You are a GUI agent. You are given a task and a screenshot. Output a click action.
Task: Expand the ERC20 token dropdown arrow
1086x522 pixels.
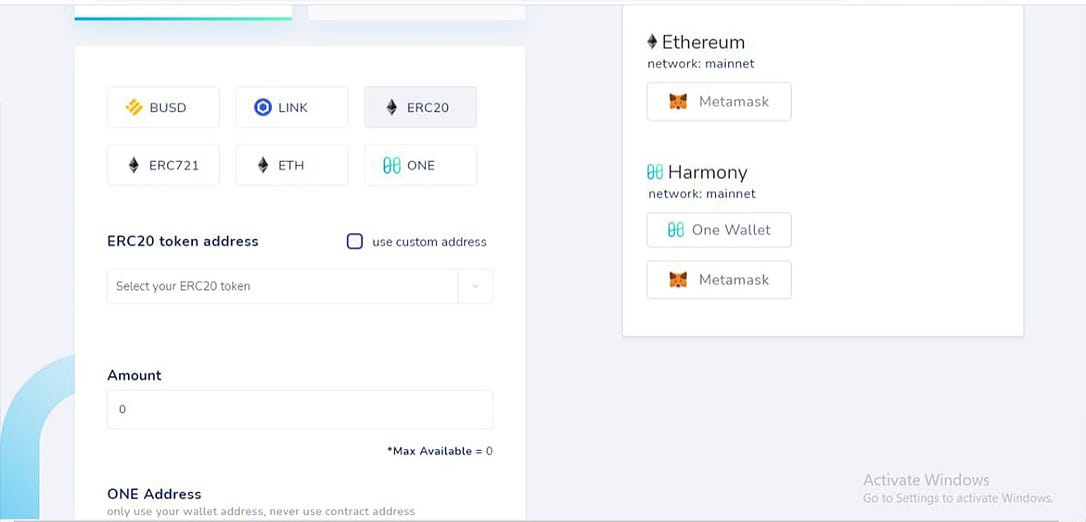(475, 286)
